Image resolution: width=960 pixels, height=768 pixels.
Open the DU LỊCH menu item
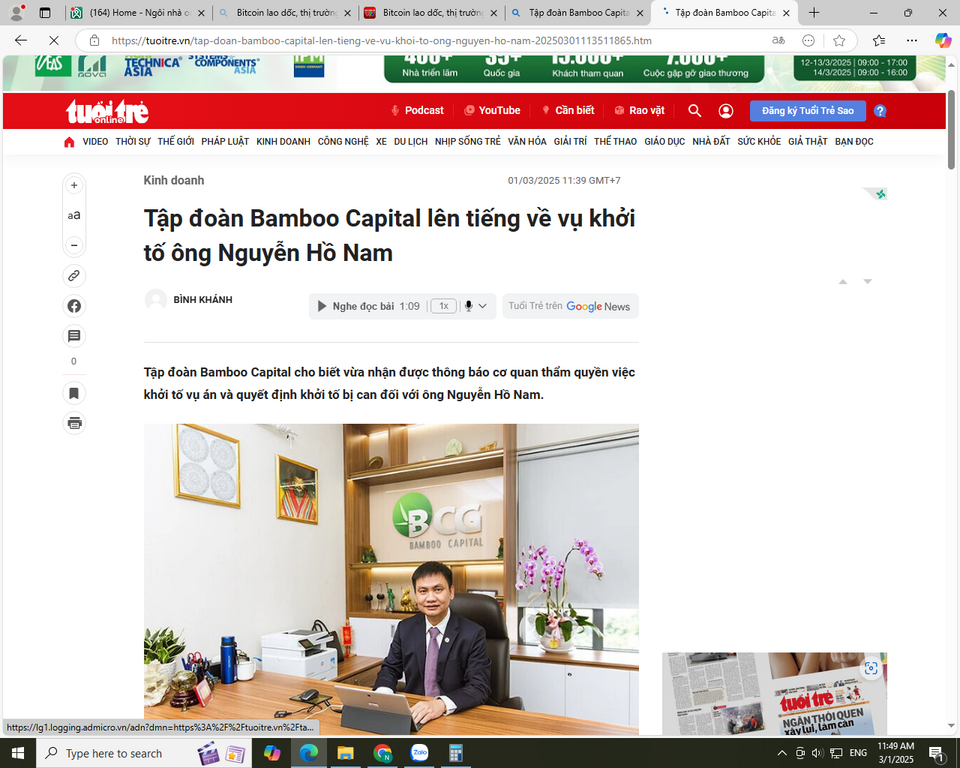click(x=411, y=142)
